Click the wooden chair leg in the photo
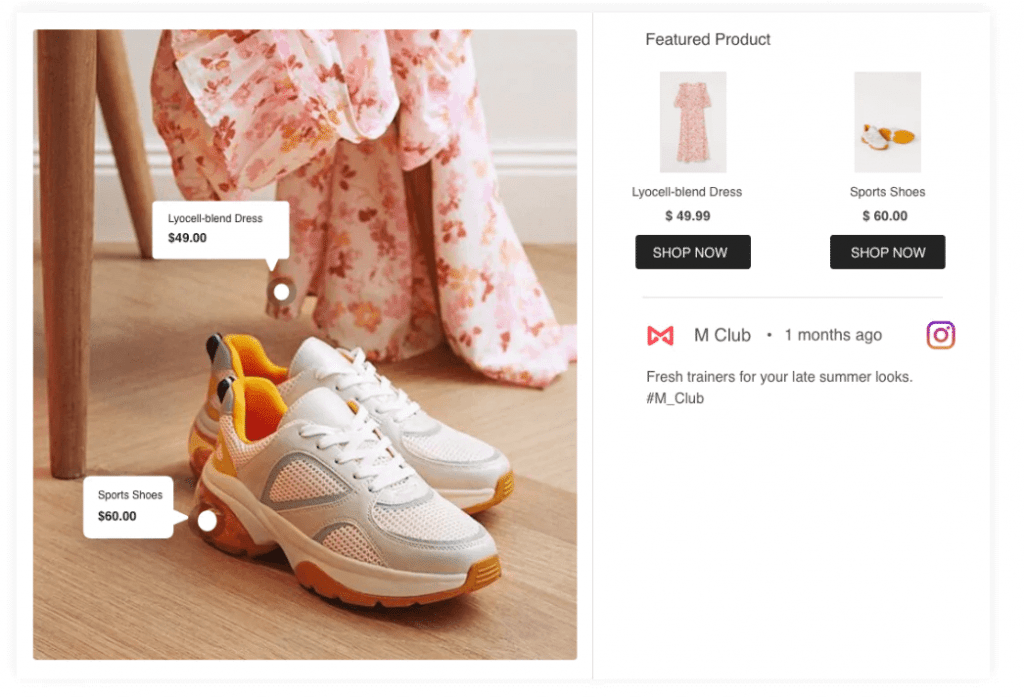Image resolution: width=1024 pixels, height=697 pixels. [67, 250]
